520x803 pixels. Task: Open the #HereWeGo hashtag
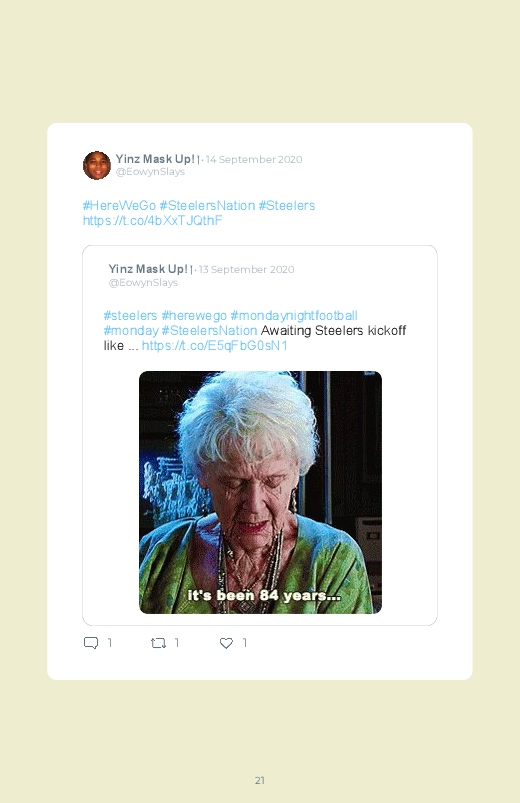[x=119, y=205]
